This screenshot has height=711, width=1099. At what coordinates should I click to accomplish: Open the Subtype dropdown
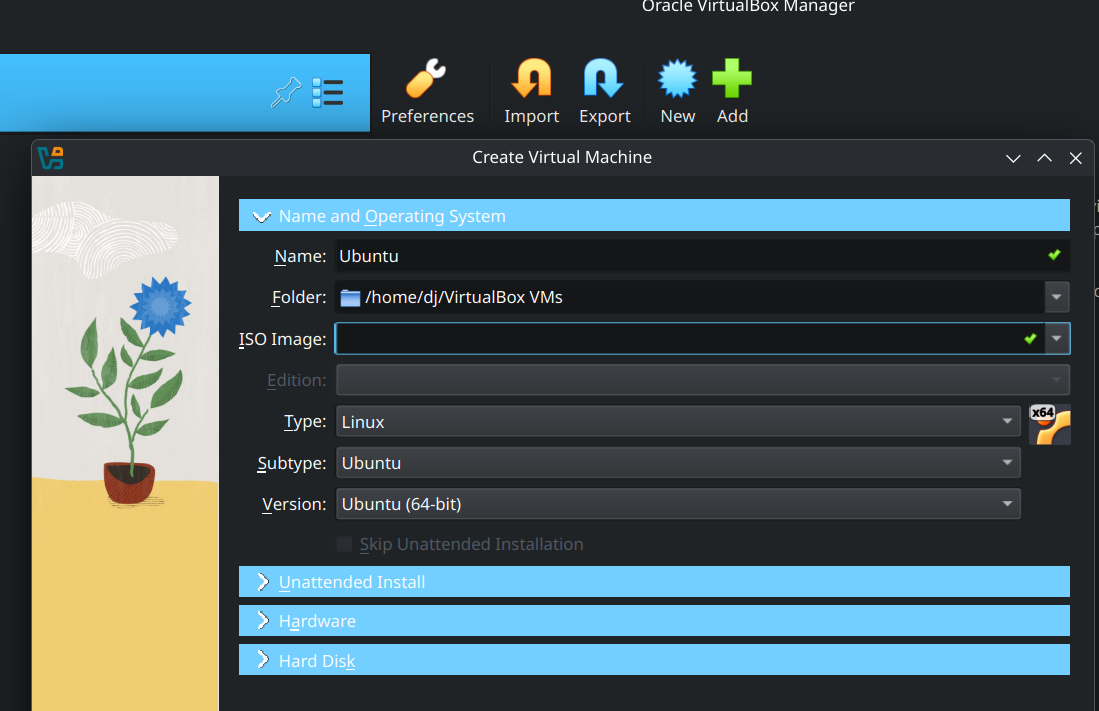click(1007, 462)
